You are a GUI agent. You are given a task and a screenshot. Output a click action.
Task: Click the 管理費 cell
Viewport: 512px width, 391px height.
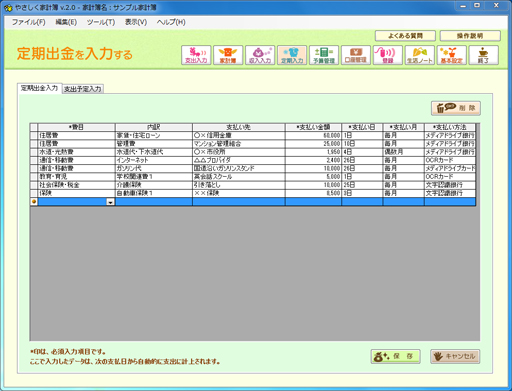(154, 144)
